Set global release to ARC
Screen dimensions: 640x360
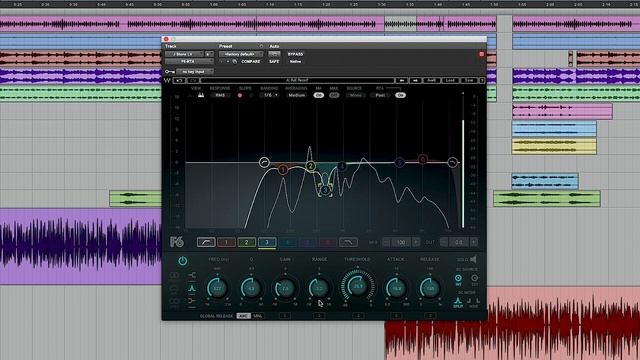coord(244,316)
